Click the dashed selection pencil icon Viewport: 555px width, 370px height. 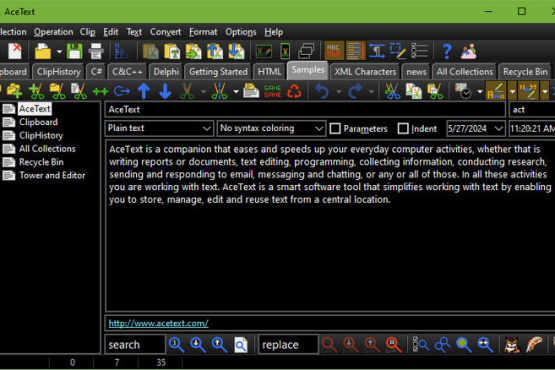397,51
